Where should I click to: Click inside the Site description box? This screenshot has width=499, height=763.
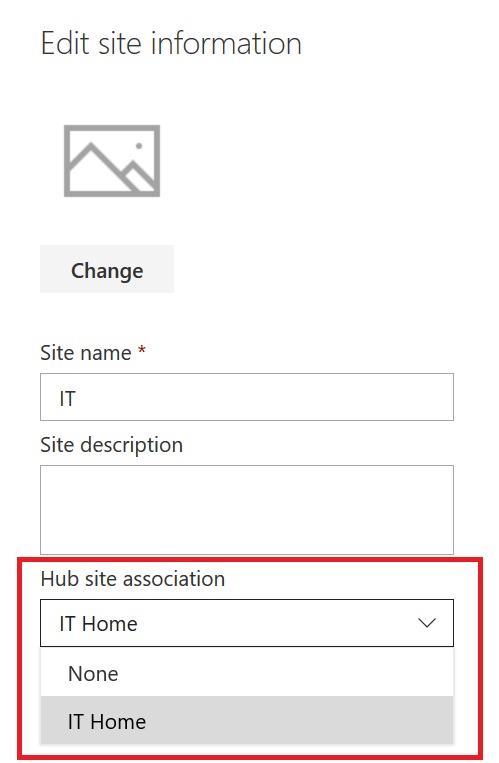pyautogui.click(x=247, y=510)
